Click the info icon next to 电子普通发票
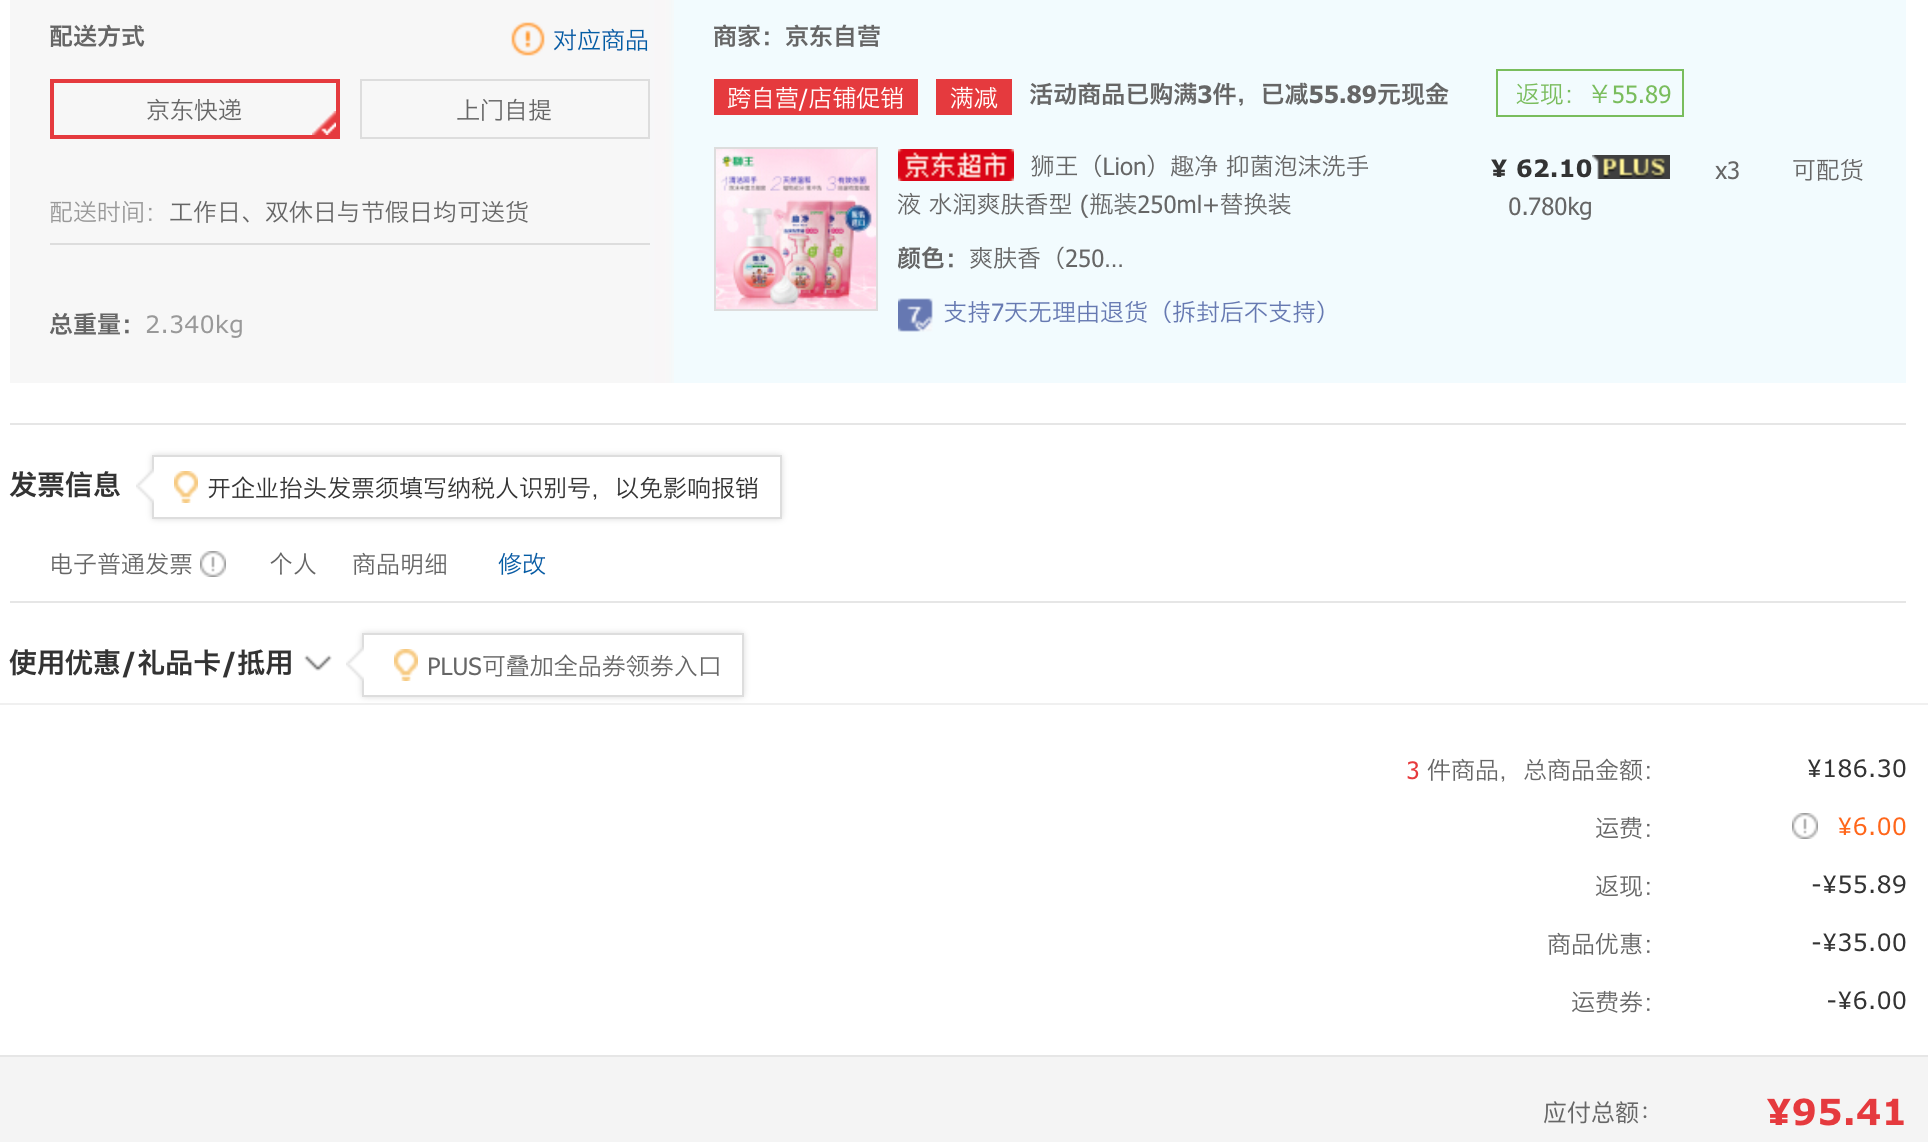This screenshot has height=1142, width=1928. [213, 564]
